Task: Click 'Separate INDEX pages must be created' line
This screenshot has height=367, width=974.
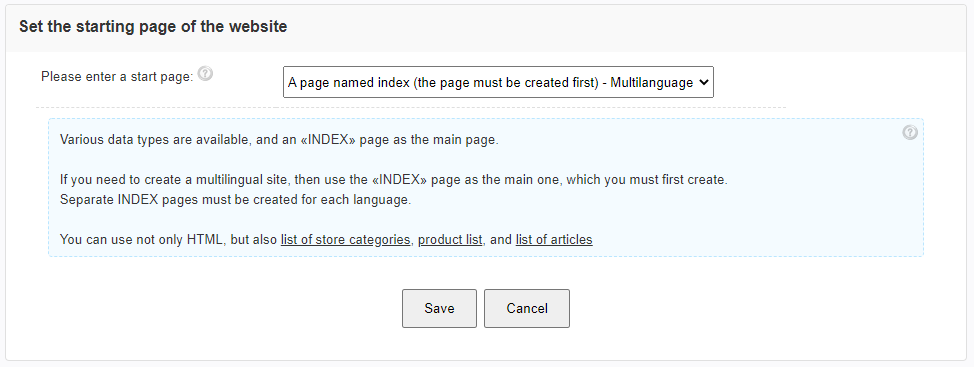Action: tap(235, 201)
